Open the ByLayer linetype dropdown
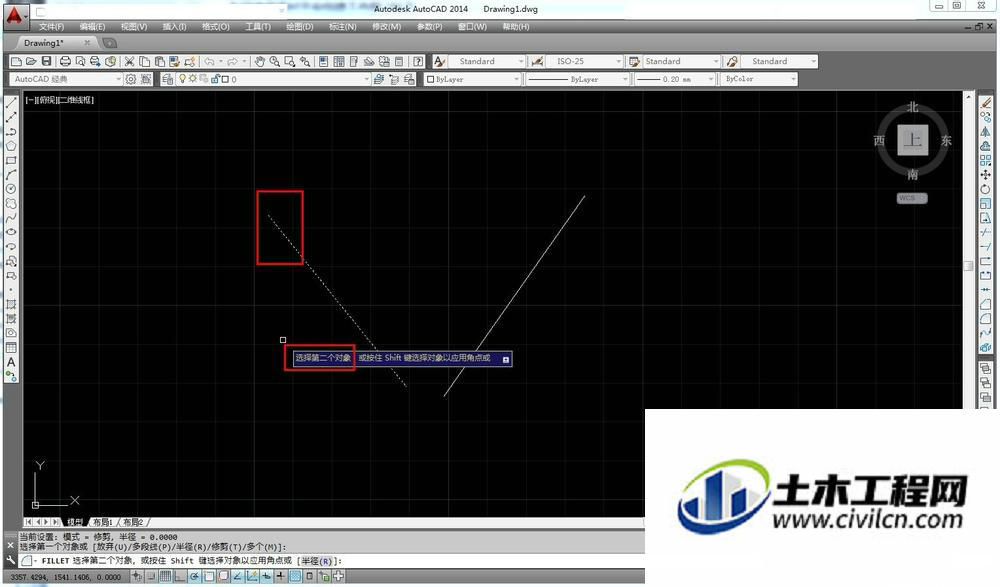 578,79
